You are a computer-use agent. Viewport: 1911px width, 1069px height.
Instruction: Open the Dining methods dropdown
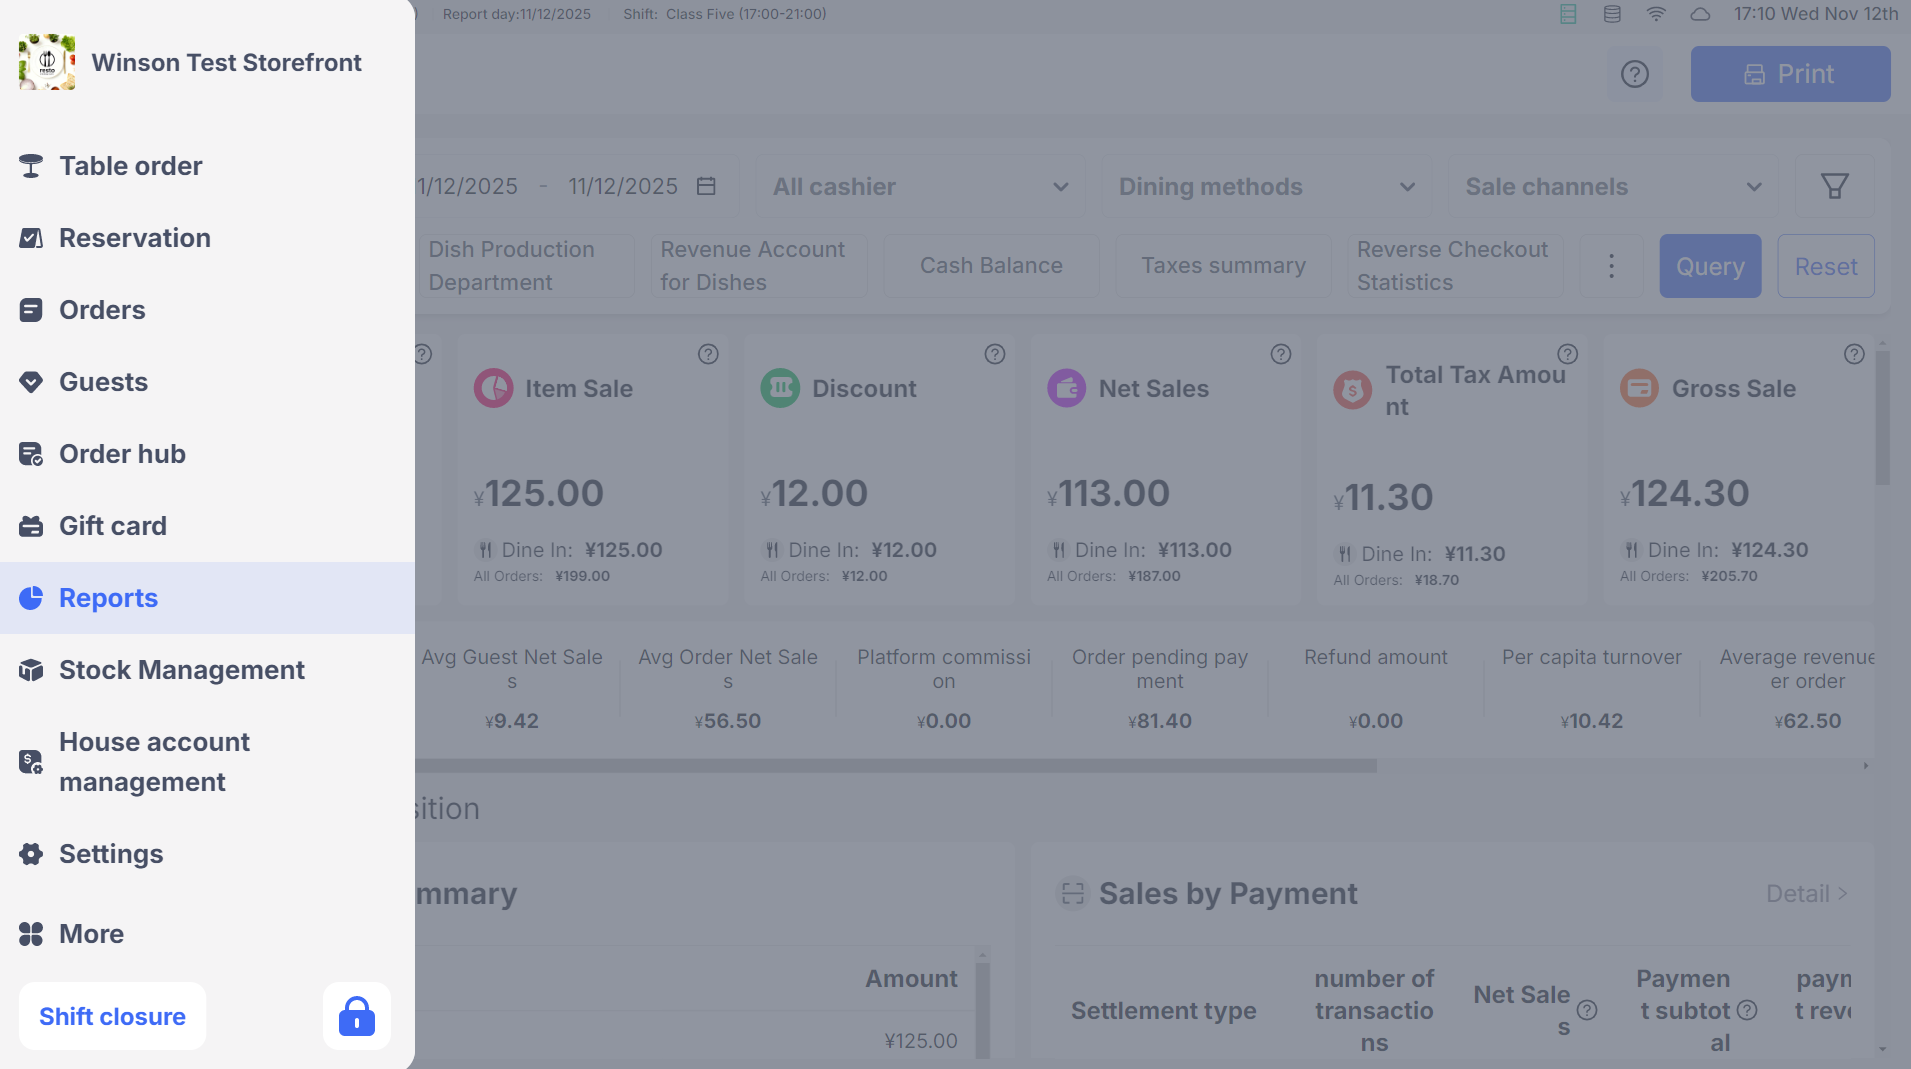[x=1266, y=187]
